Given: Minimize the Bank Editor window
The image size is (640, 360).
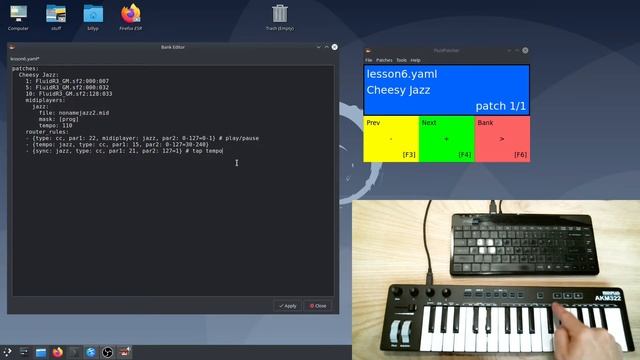Looking at the screenshot, I should 319,47.
